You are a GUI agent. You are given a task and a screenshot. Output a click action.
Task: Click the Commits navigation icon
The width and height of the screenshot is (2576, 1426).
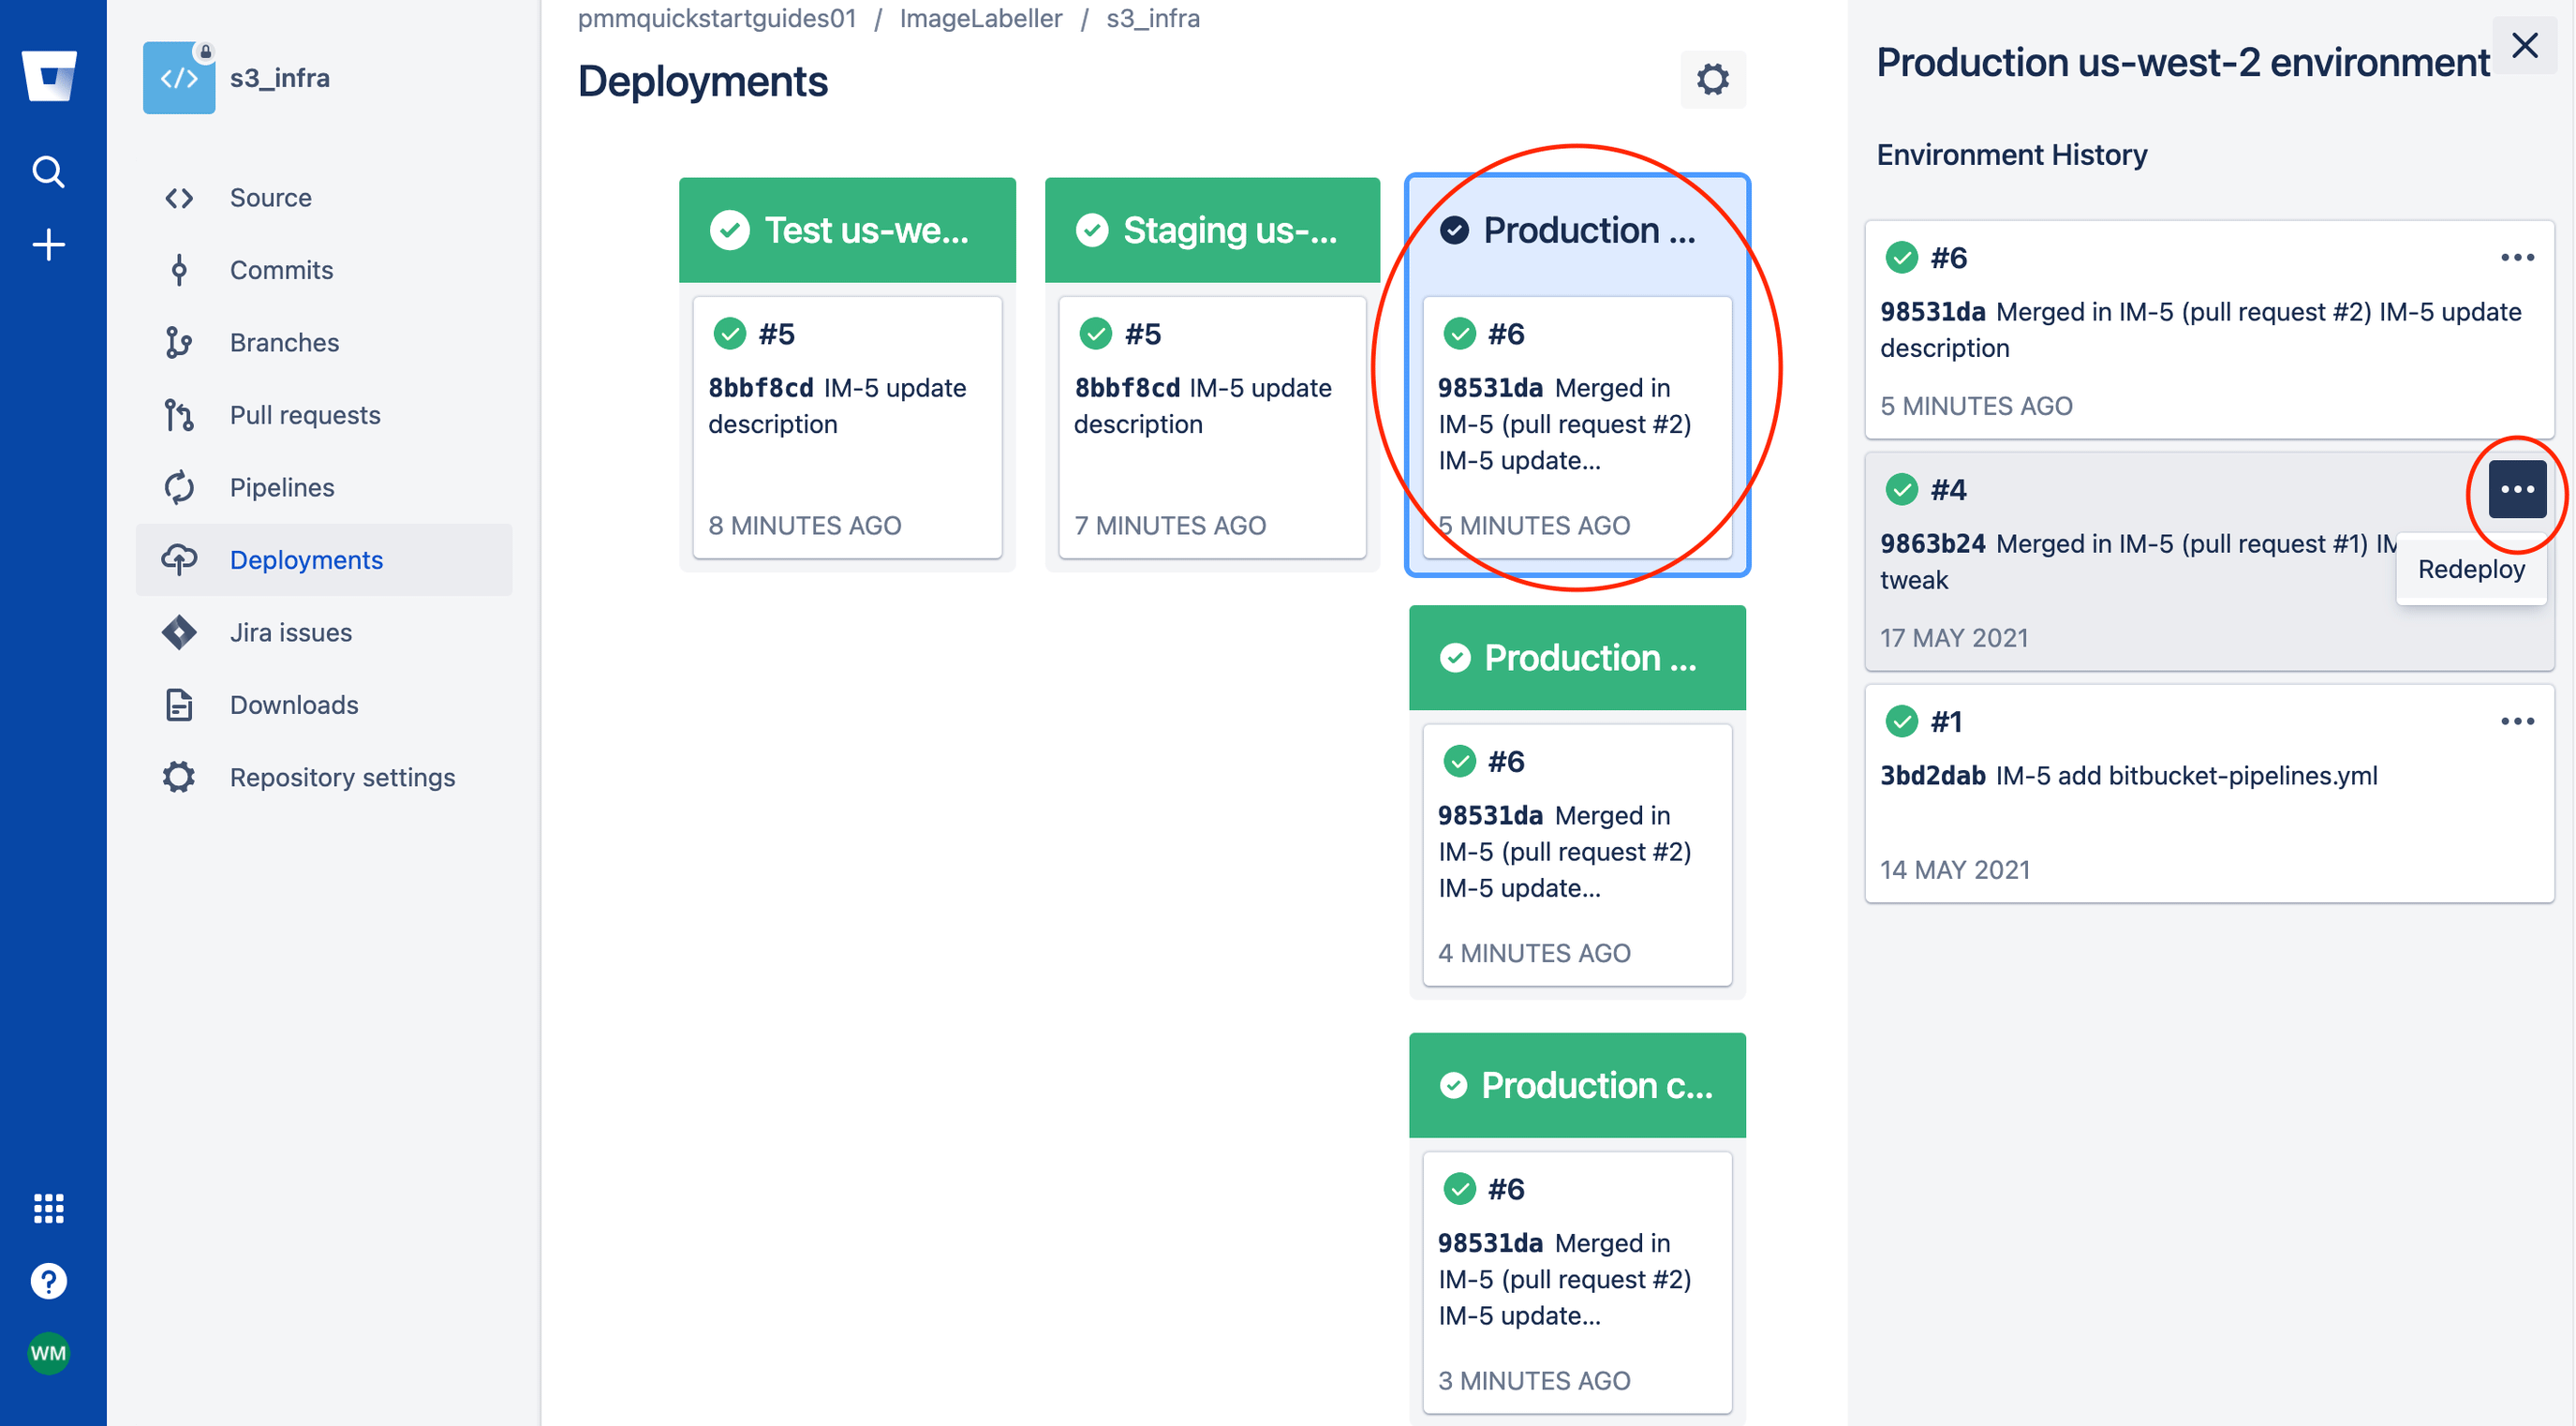(x=177, y=269)
